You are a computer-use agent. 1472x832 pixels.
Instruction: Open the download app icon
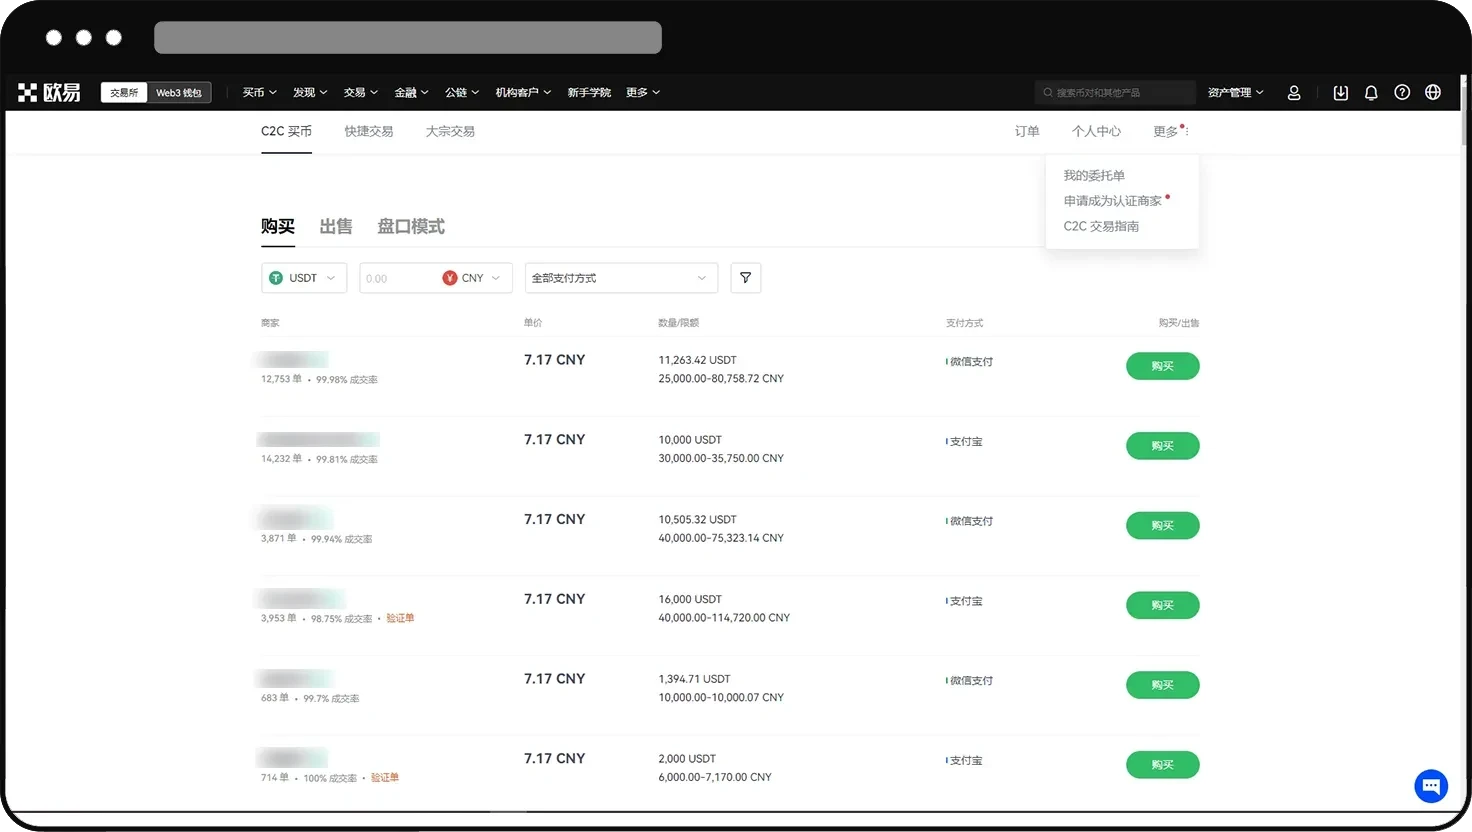(x=1341, y=92)
